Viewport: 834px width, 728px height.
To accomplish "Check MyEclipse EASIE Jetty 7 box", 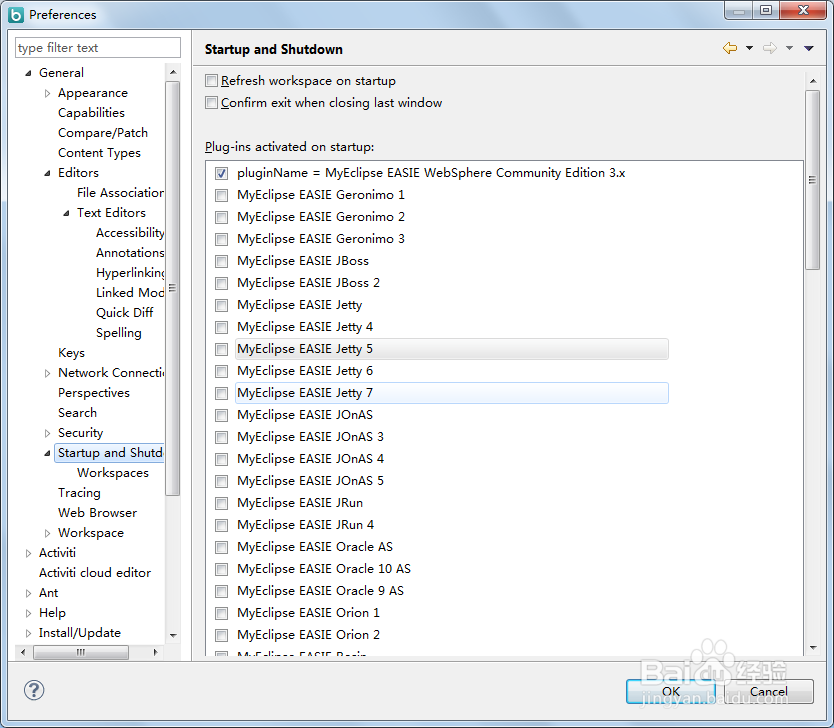I will [222, 393].
